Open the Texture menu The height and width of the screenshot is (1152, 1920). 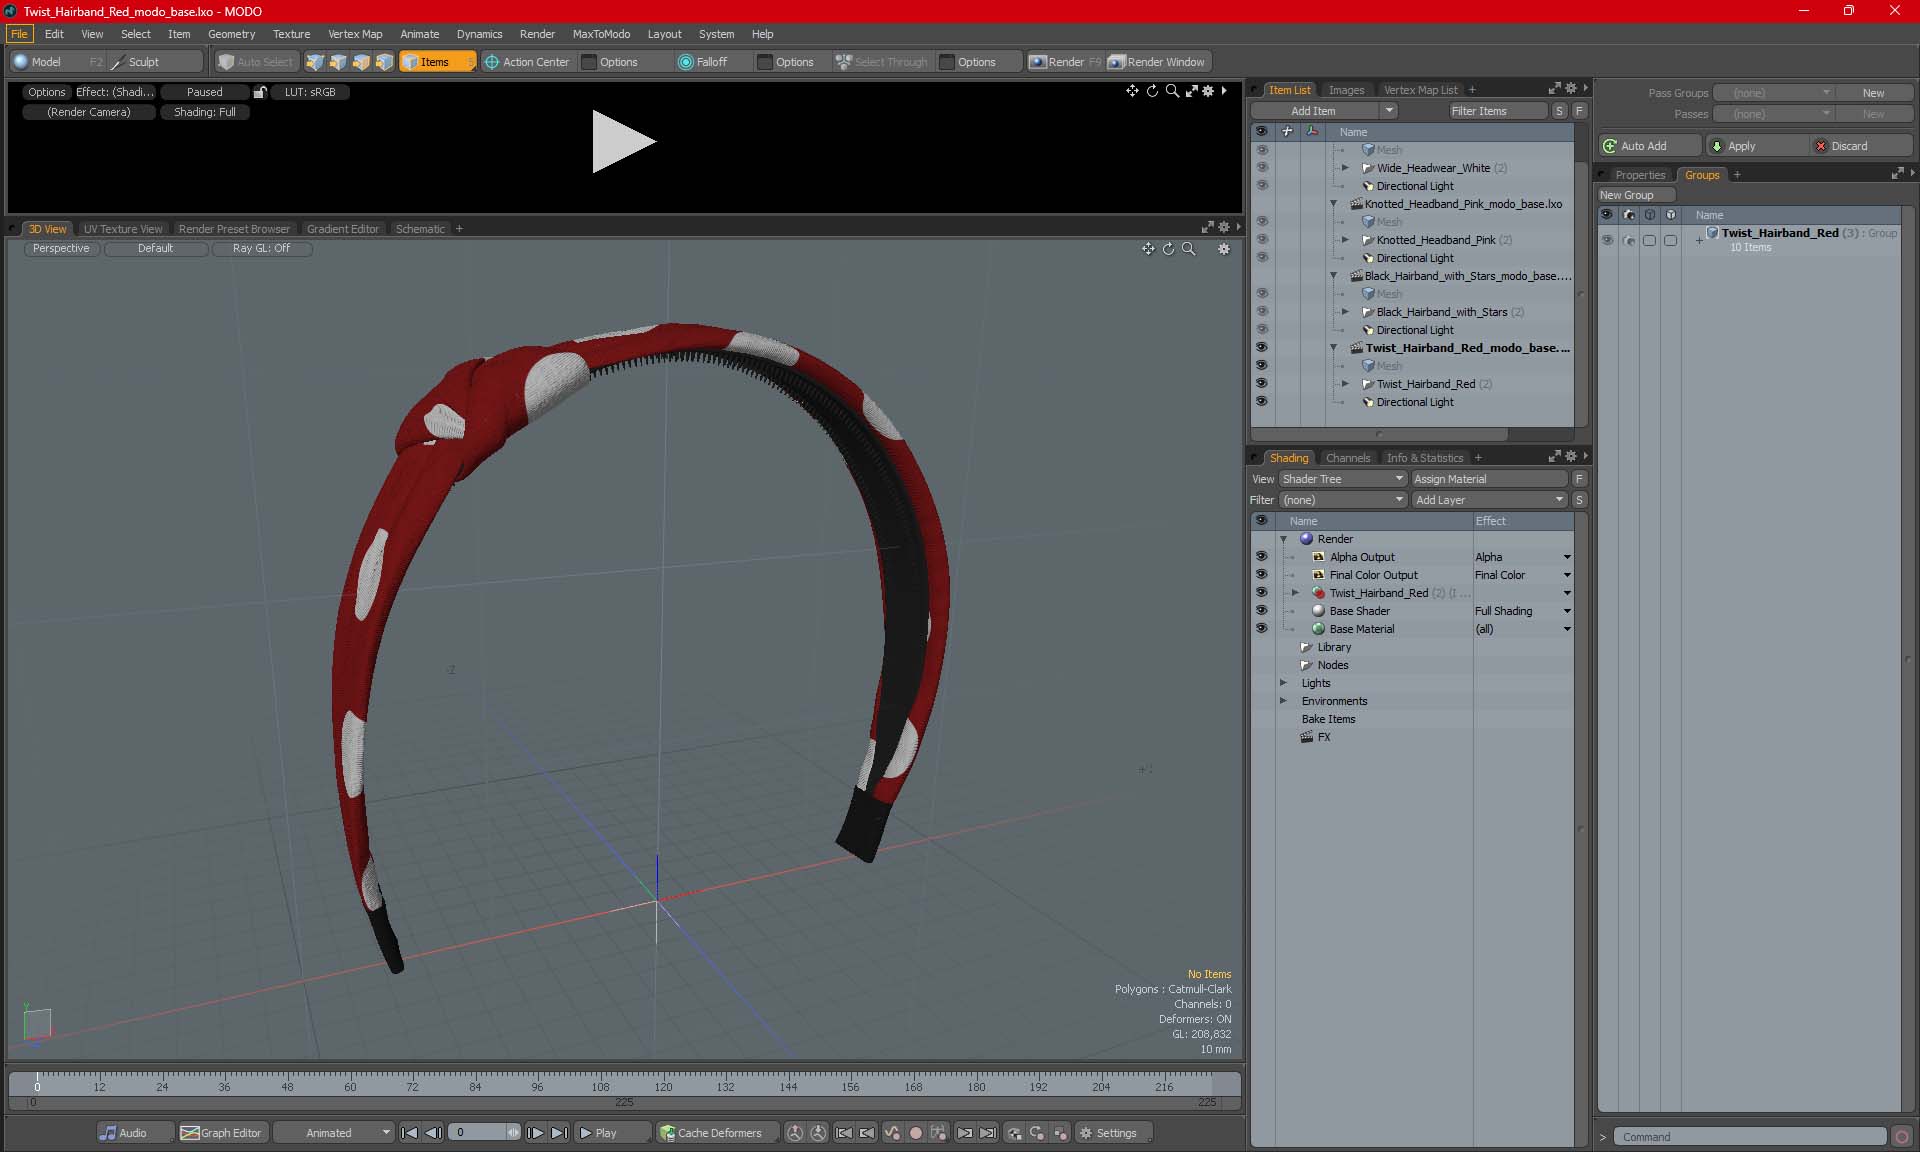[x=291, y=34]
